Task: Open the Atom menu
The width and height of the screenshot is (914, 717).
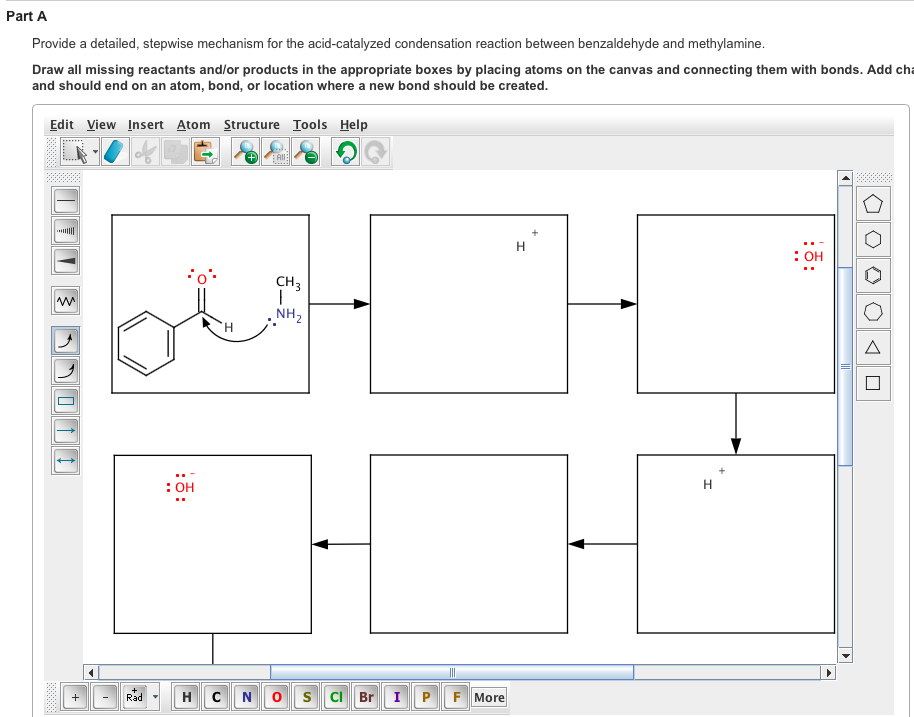Action: (x=193, y=124)
